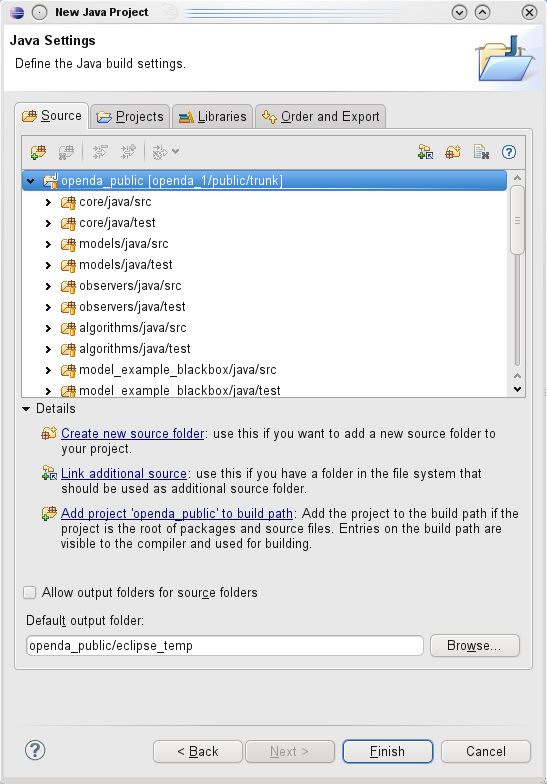The image size is (547, 784).
Task: Click the blue help toolbar icon
Action: point(509,152)
